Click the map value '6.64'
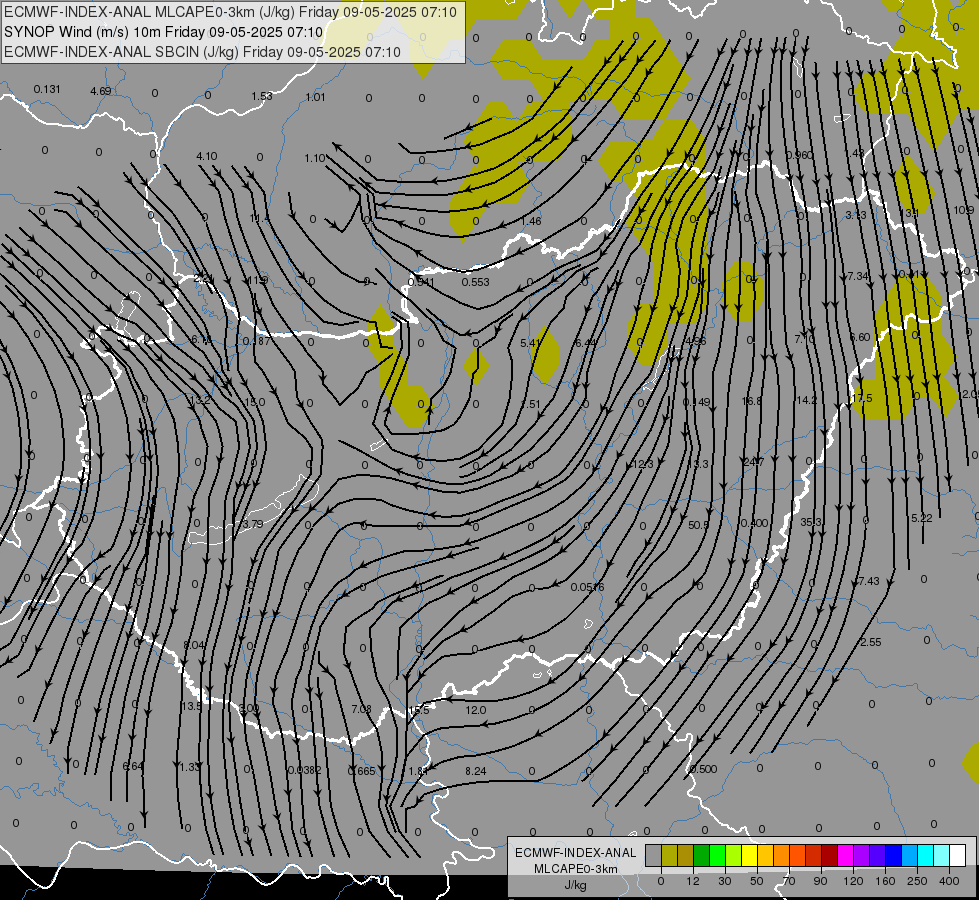This screenshot has height=900, width=979. (133, 766)
